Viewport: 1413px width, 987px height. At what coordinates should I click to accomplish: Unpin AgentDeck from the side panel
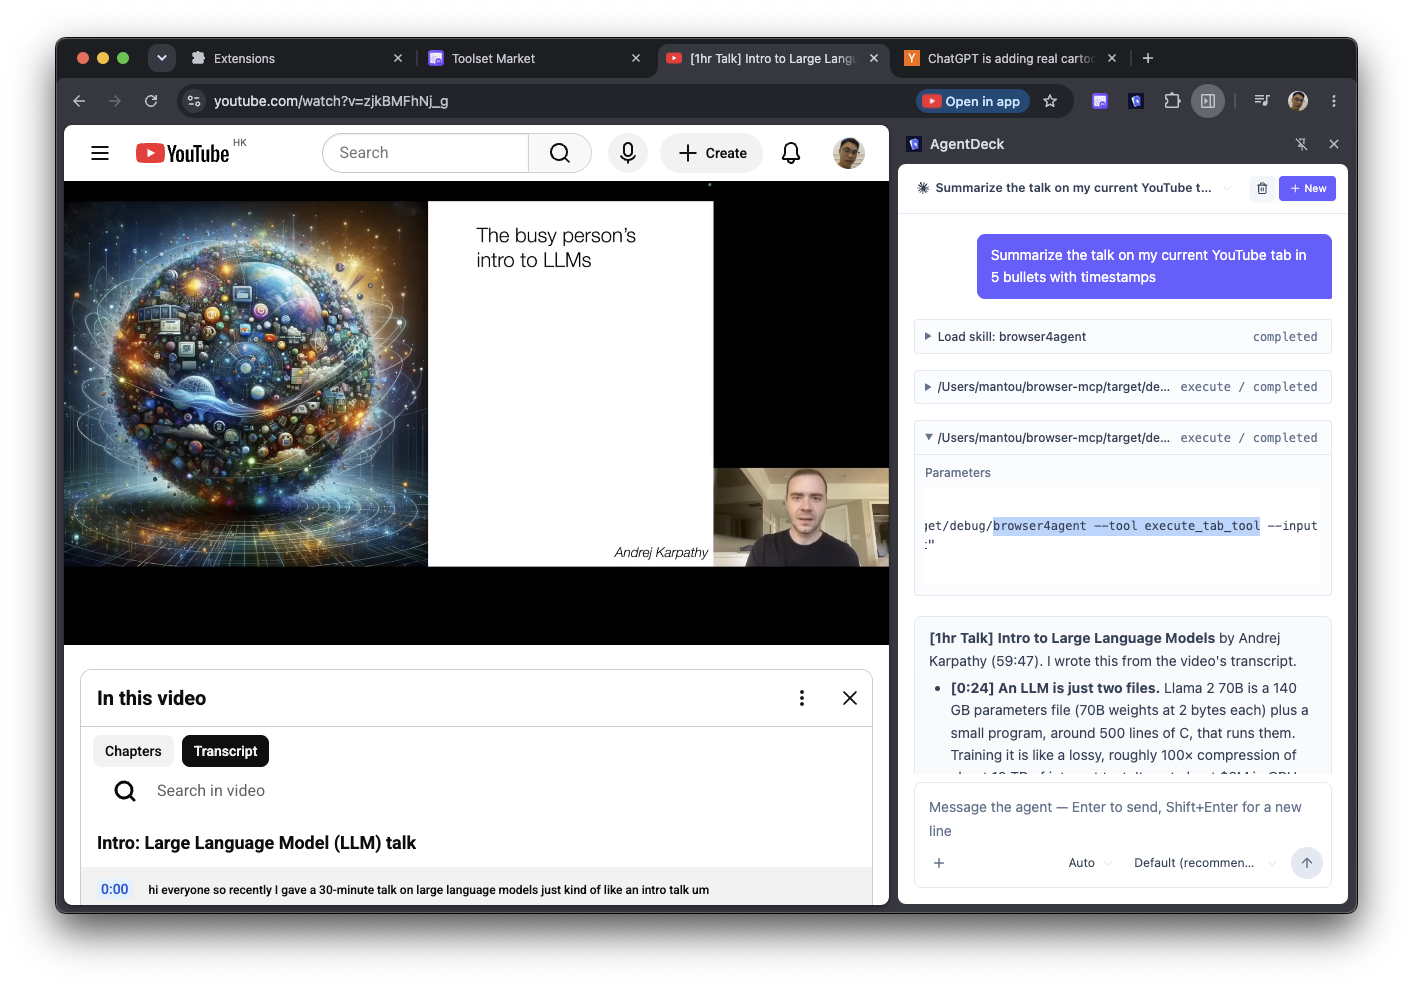pyautogui.click(x=1302, y=144)
